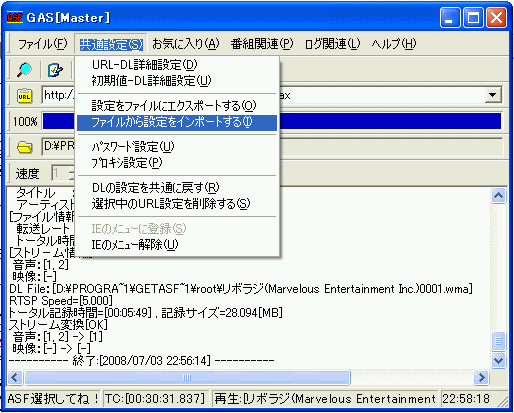Expand the URL address combo box arrow
This screenshot has width=514, height=413.
click(493, 95)
